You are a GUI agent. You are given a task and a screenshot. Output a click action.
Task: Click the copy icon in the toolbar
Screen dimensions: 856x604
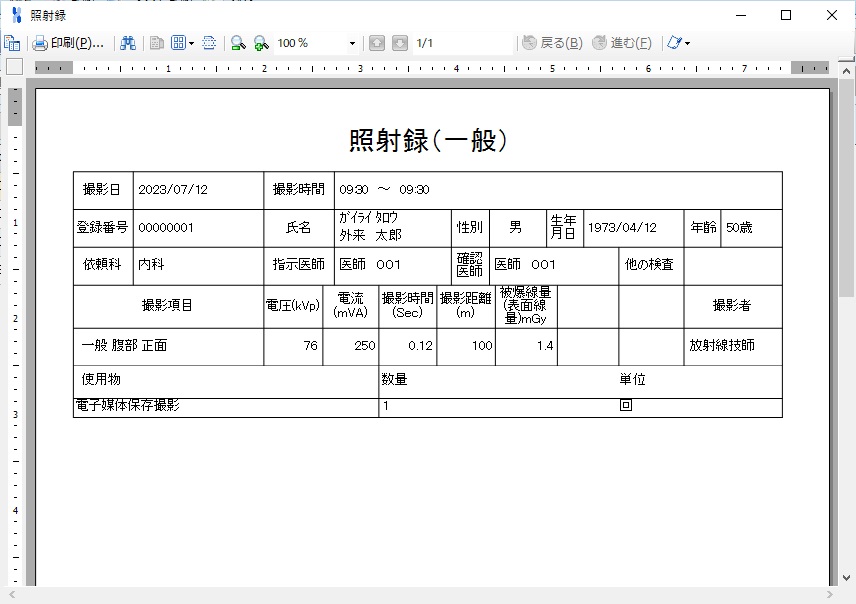pyautogui.click(x=12, y=43)
